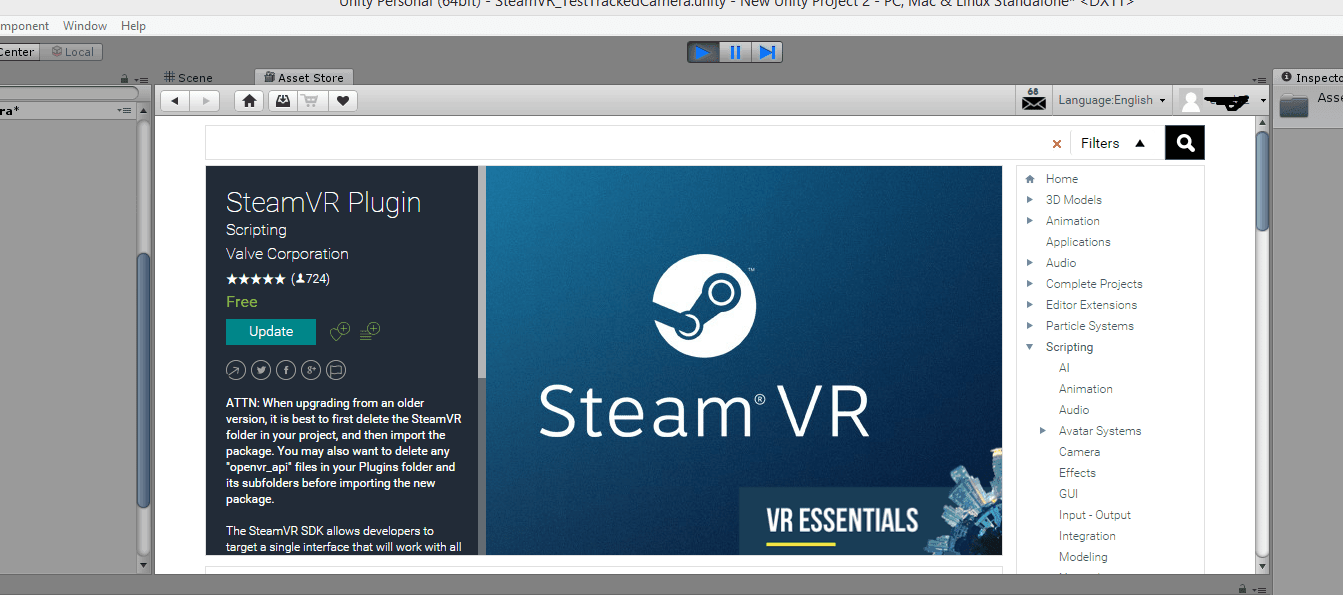
Task: Open the Component menu
Action: pyautogui.click(x=24, y=26)
